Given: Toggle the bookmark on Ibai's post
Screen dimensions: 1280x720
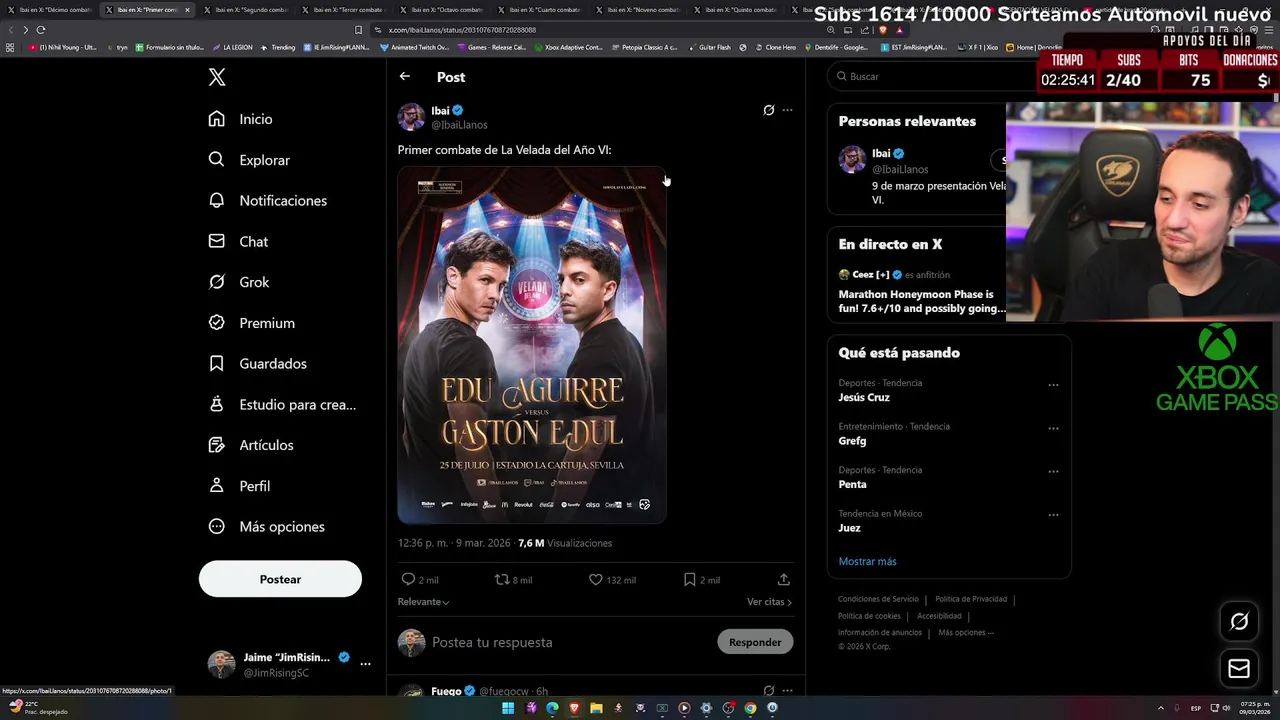Looking at the screenshot, I should 690,579.
